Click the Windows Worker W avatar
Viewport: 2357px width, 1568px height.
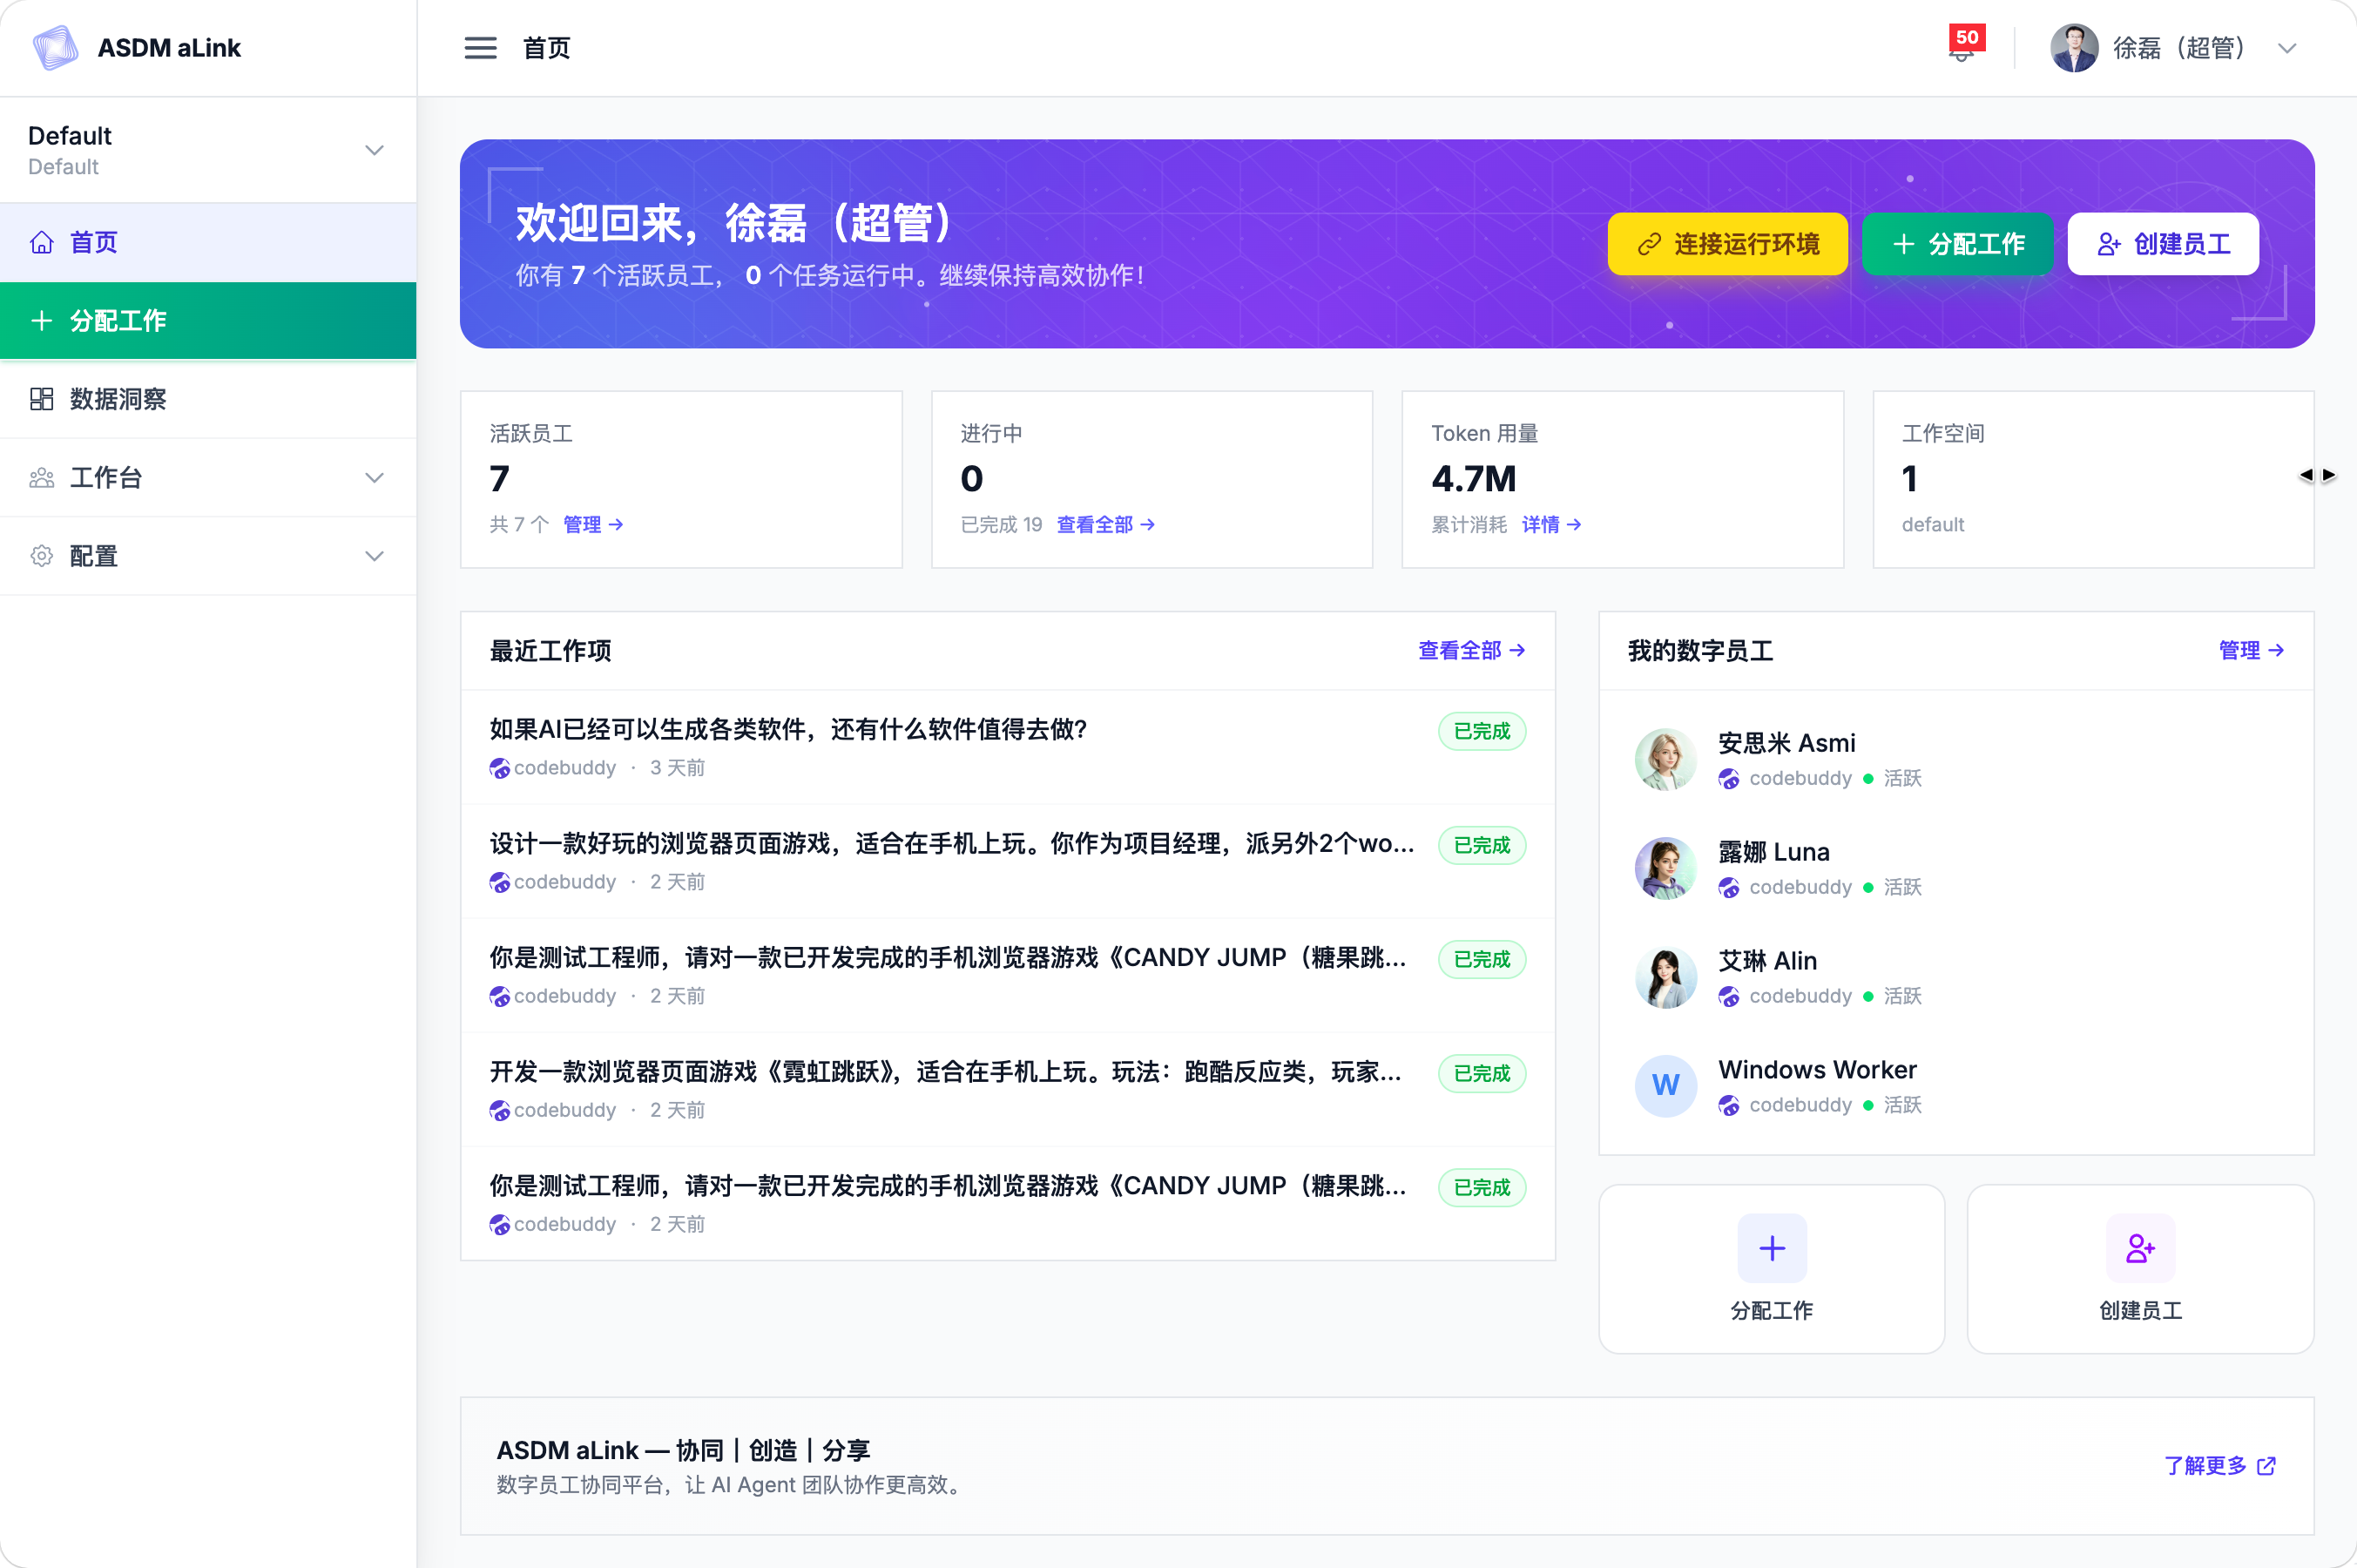[1665, 1086]
